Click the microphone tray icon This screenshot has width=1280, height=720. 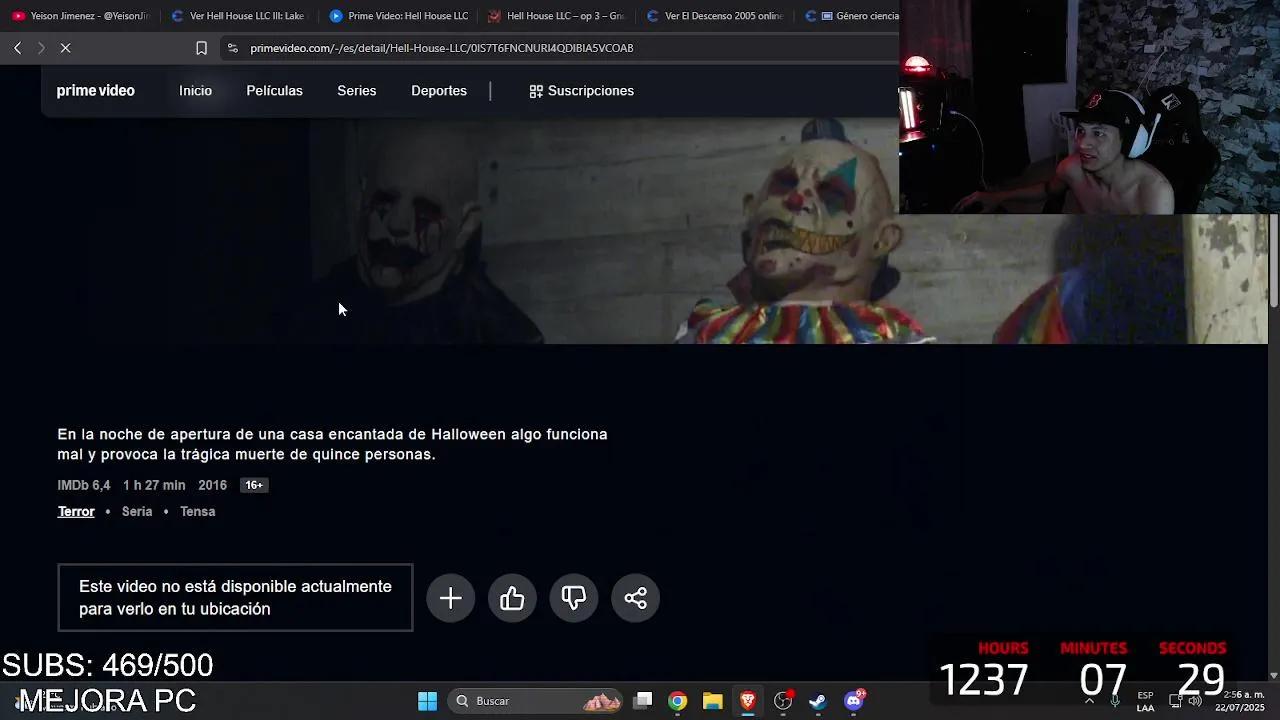(x=1115, y=701)
